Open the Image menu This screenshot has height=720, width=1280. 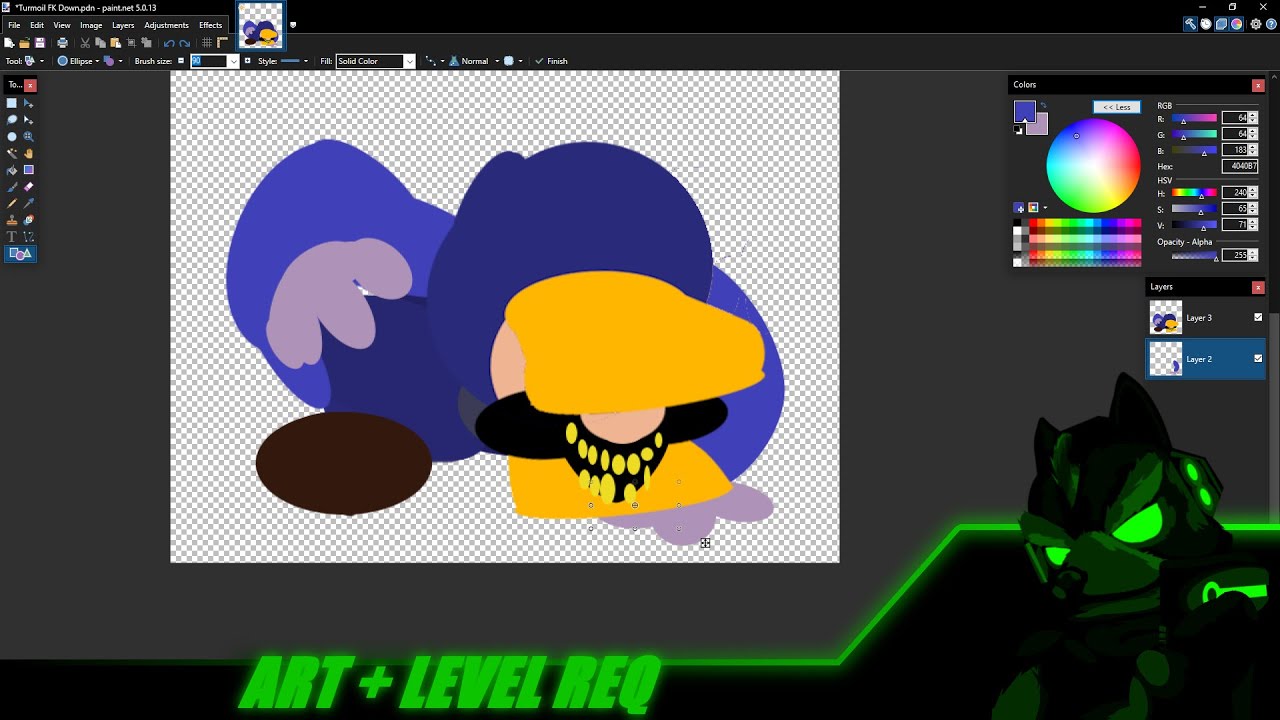91,25
